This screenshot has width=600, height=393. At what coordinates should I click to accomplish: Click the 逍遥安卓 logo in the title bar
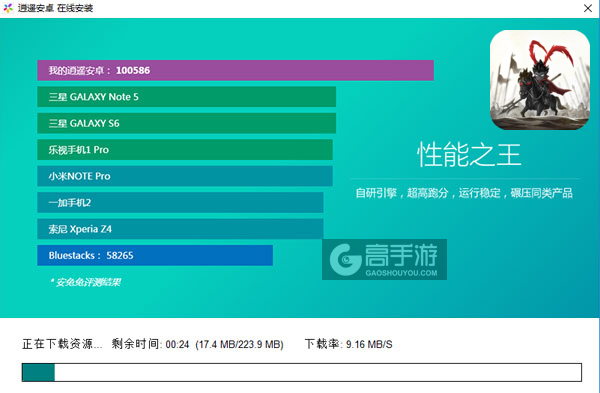coord(8,8)
